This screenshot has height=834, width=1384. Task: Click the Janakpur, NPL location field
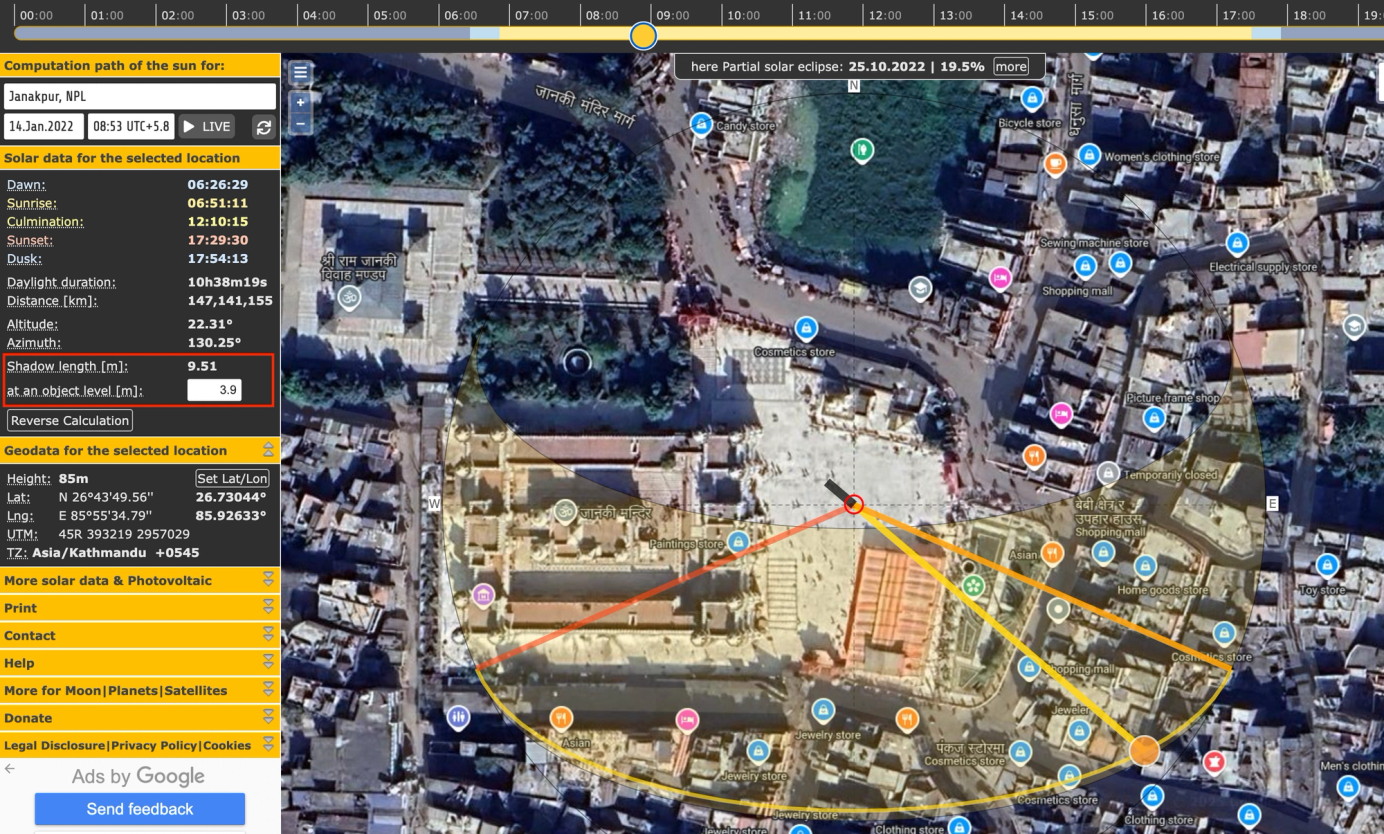point(140,97)
